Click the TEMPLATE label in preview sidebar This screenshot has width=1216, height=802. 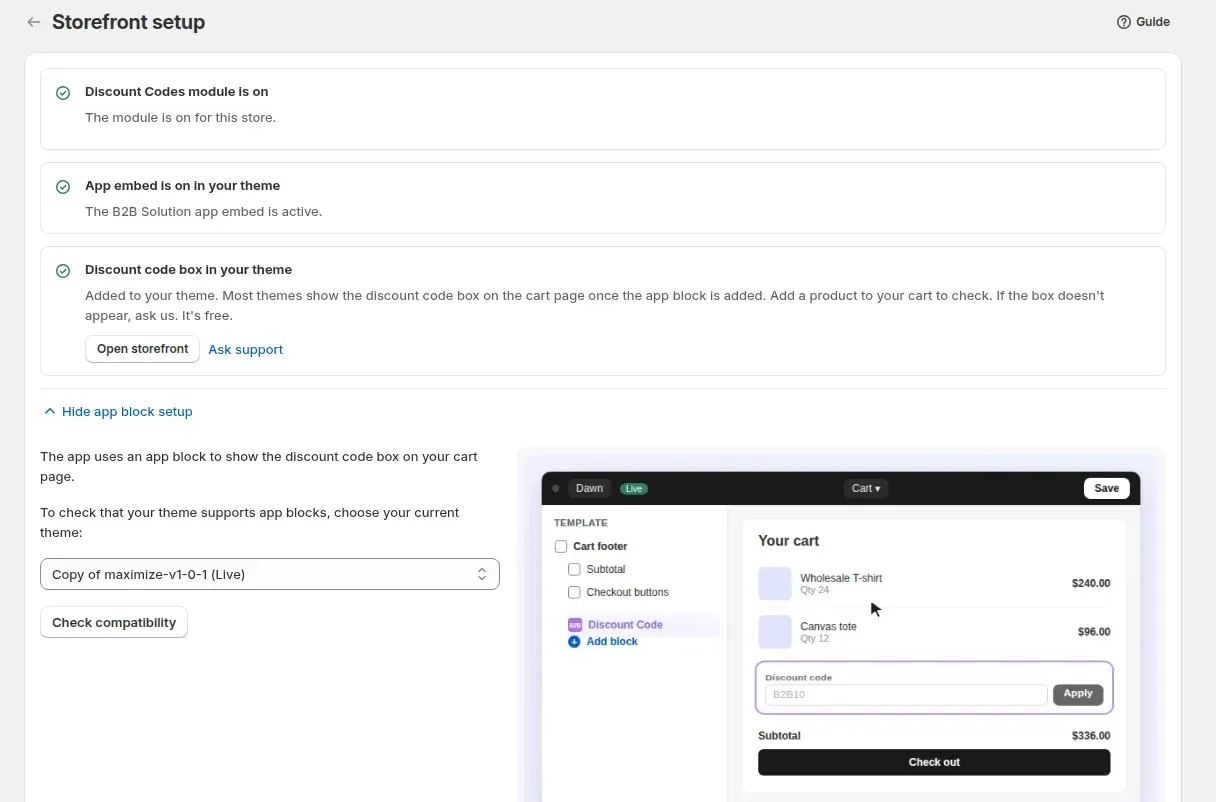click(x=581, y=523)
